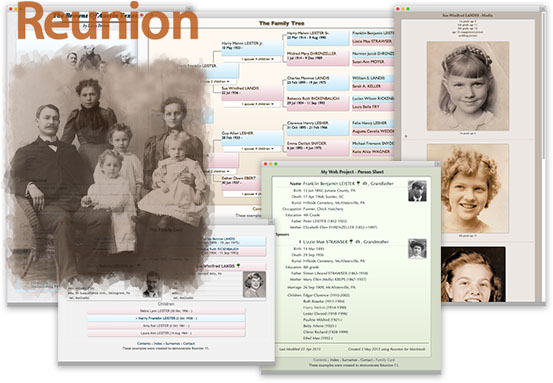Open Lizzie Mae STRAWSER portrait thumbnail

click(417, 249)
